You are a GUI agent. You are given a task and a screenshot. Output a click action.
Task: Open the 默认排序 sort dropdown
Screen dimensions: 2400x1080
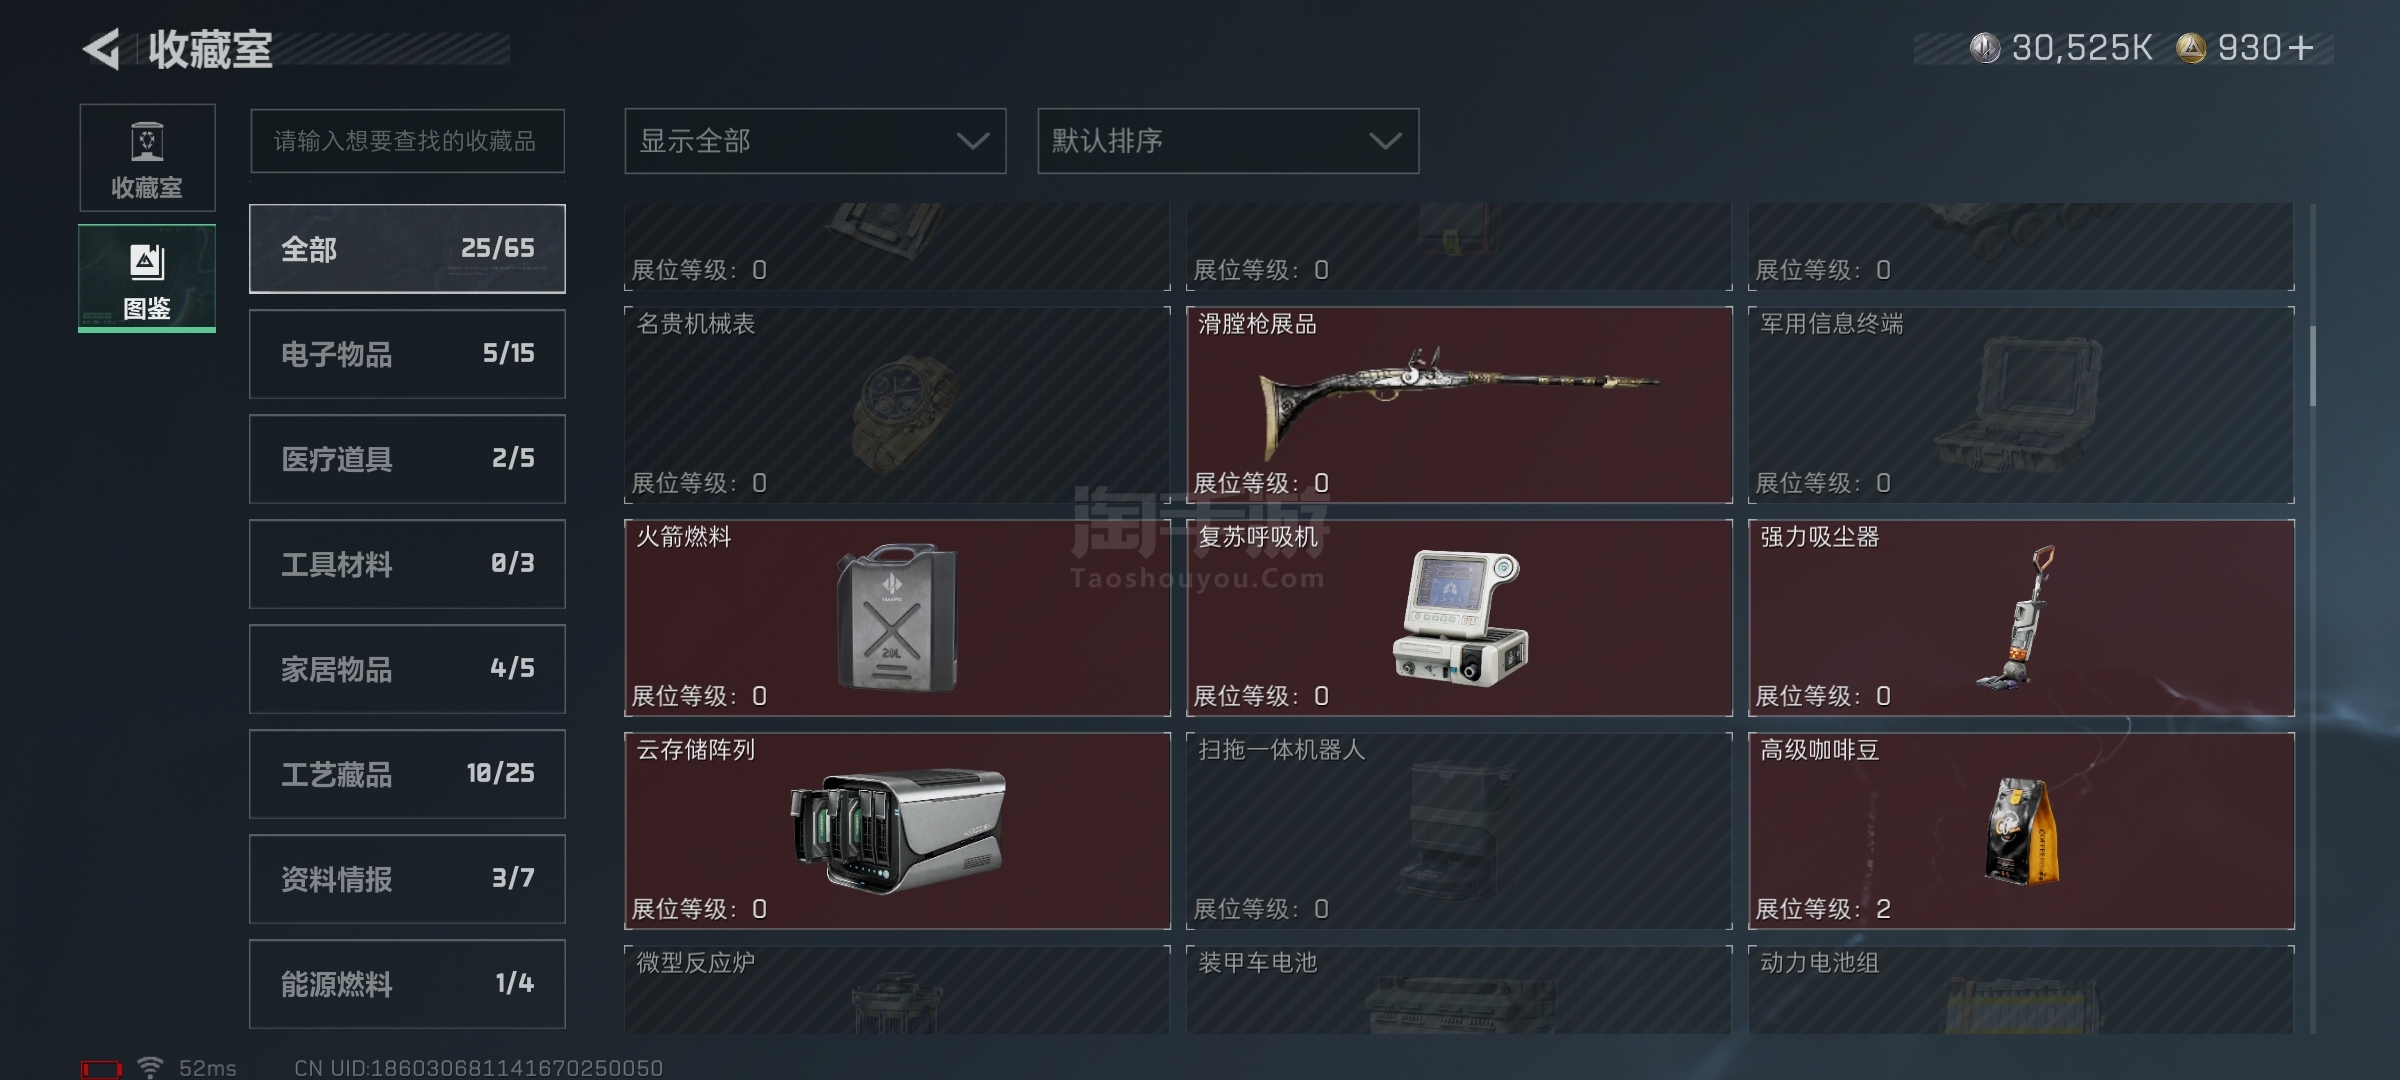1228,141
